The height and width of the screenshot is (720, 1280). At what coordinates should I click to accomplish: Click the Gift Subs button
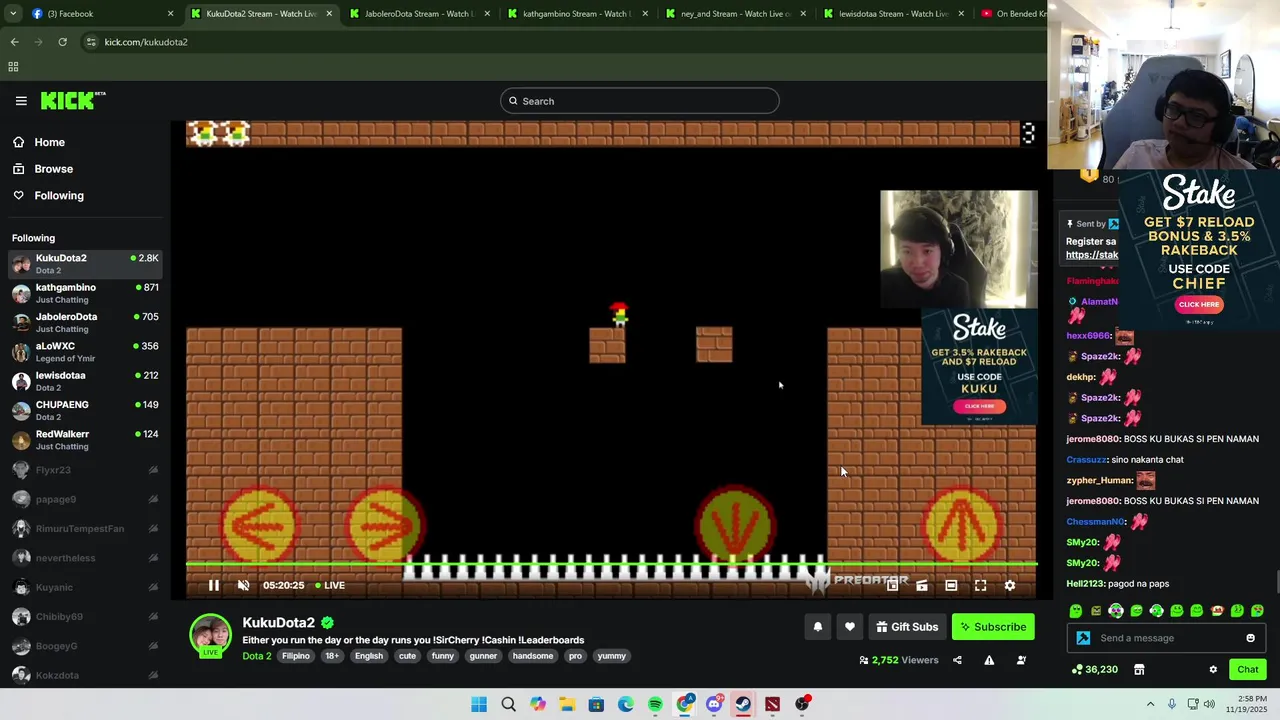tap(907, 627)
